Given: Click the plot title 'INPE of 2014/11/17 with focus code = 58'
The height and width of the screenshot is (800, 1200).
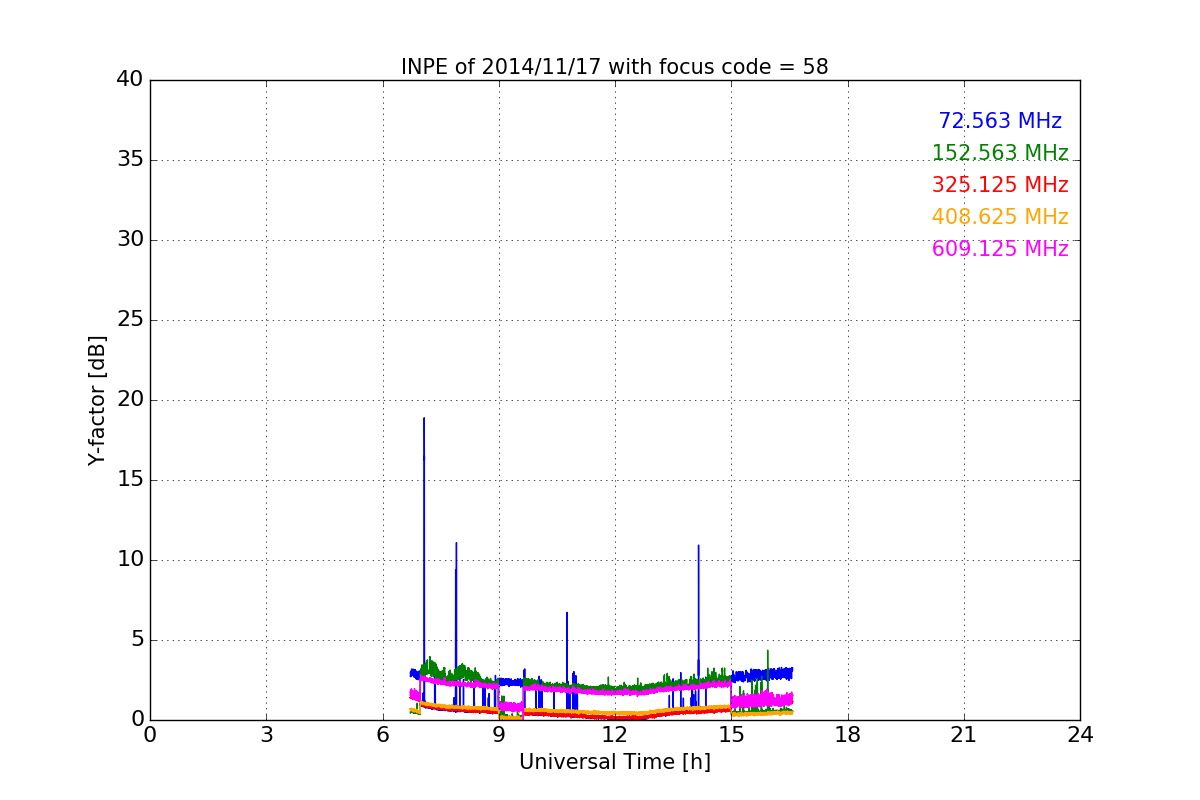Looking at the screenshot, I should tap(614, 67).
